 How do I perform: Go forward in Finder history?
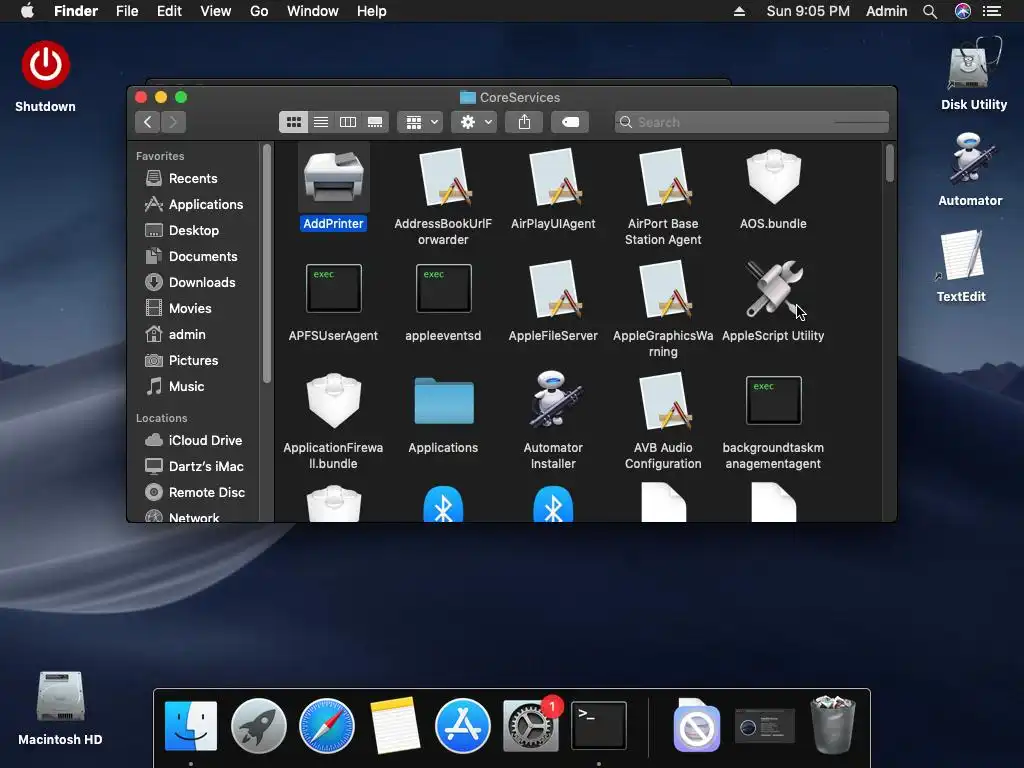(x=174, y=122)
